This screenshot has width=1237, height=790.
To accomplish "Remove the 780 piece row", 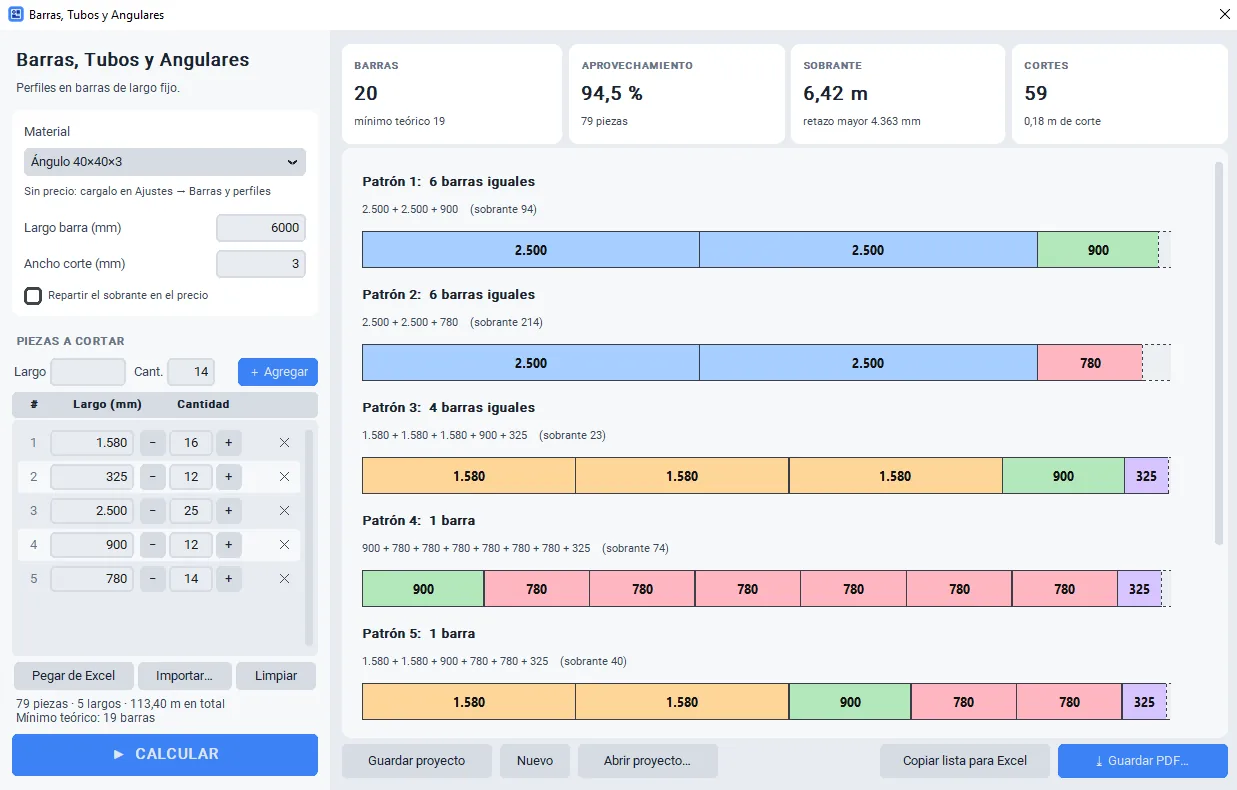I will click(x=284, y=579).
